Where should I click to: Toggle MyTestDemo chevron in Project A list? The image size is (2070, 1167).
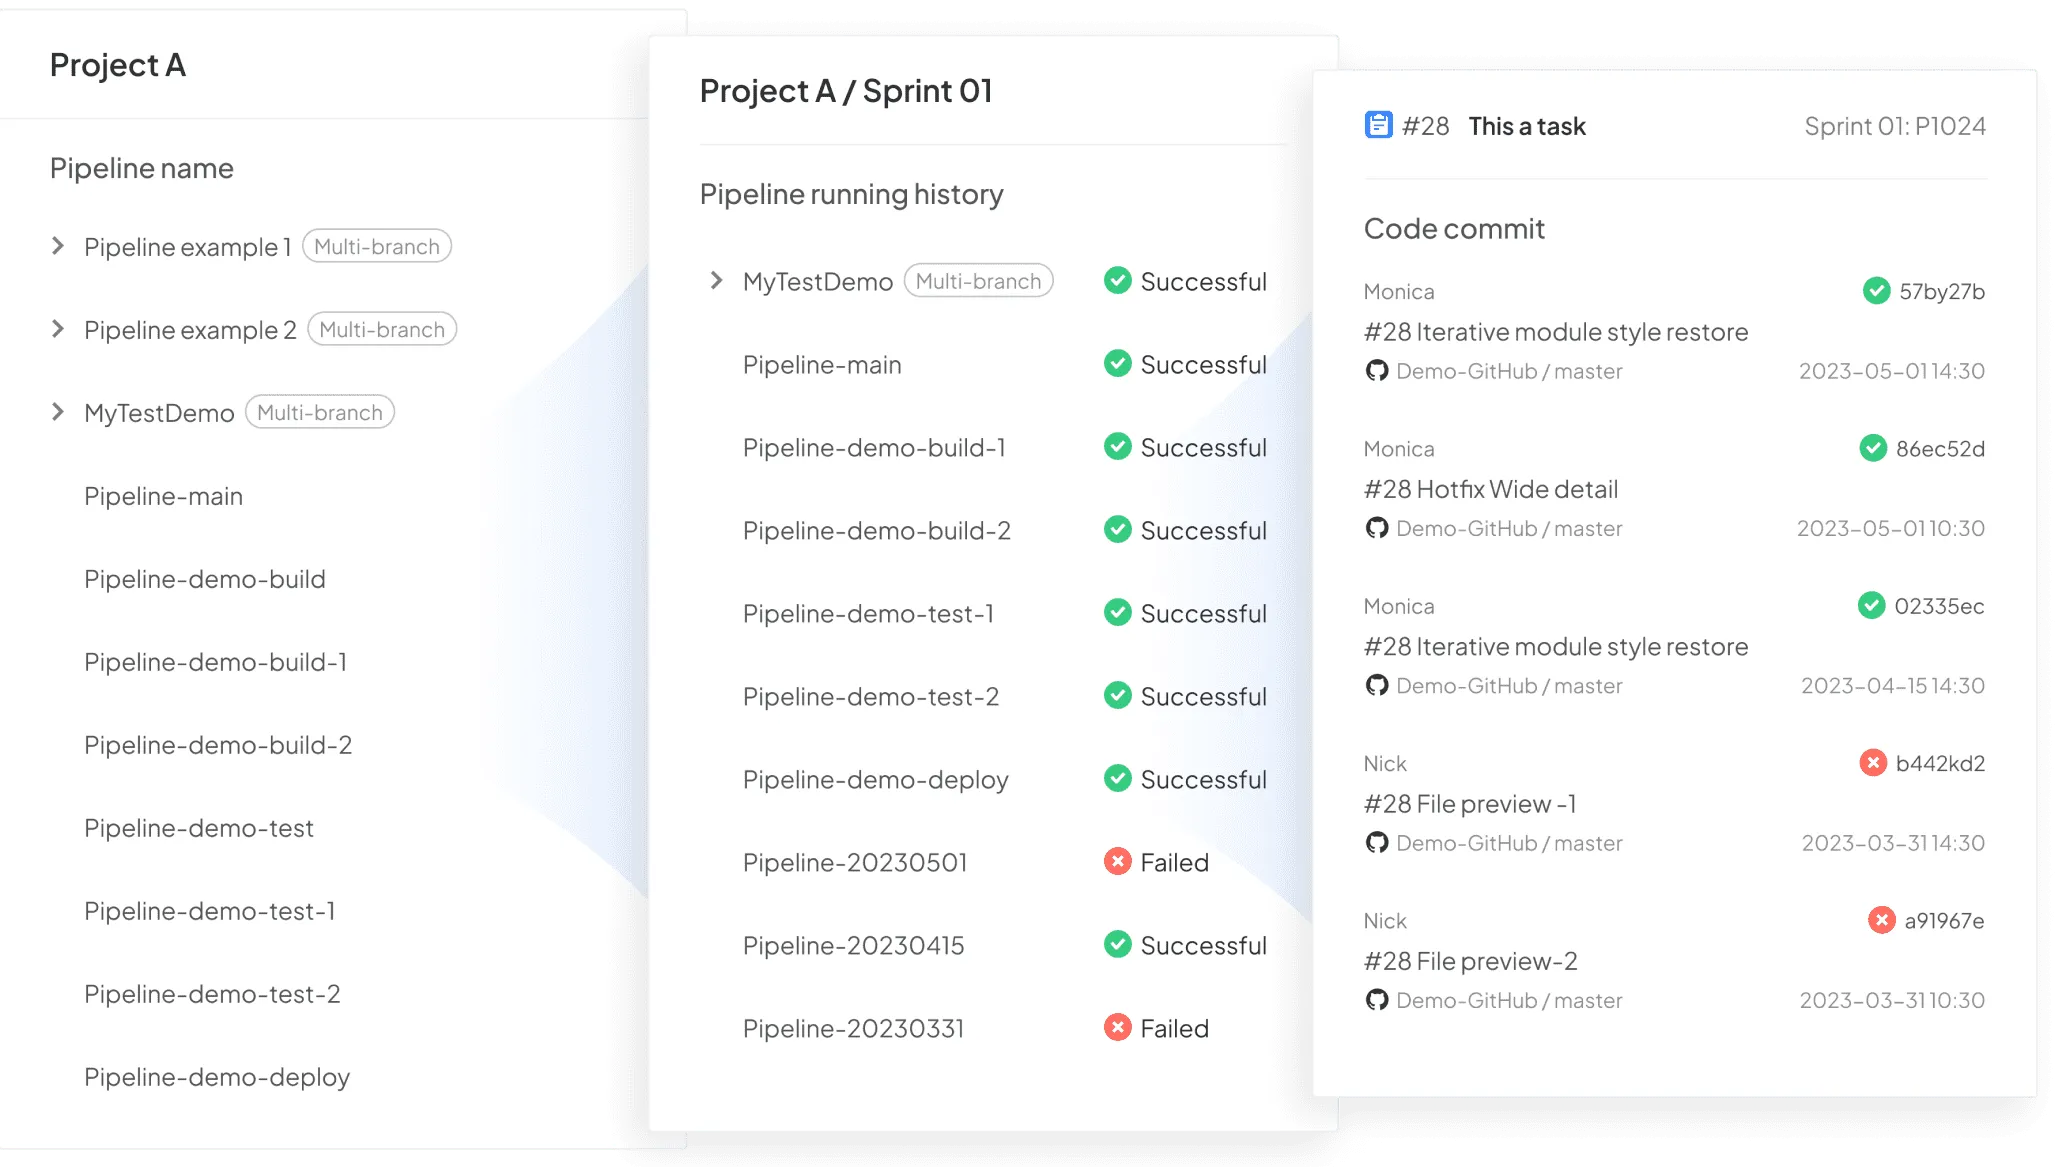(58, 412)
